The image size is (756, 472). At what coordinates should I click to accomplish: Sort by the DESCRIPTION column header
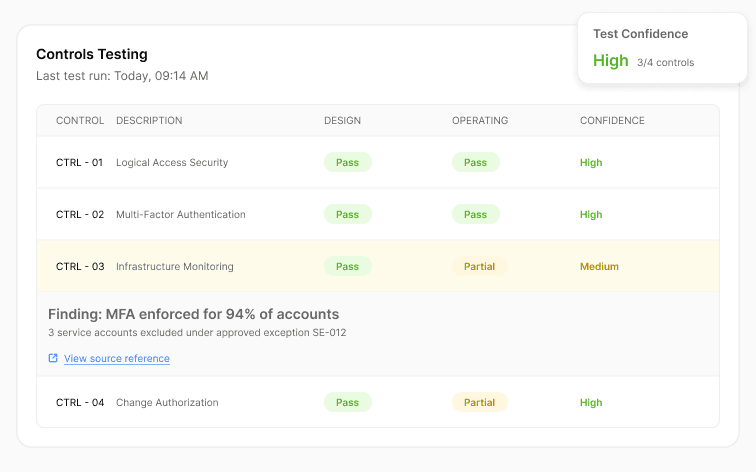[x=149, y=121]
